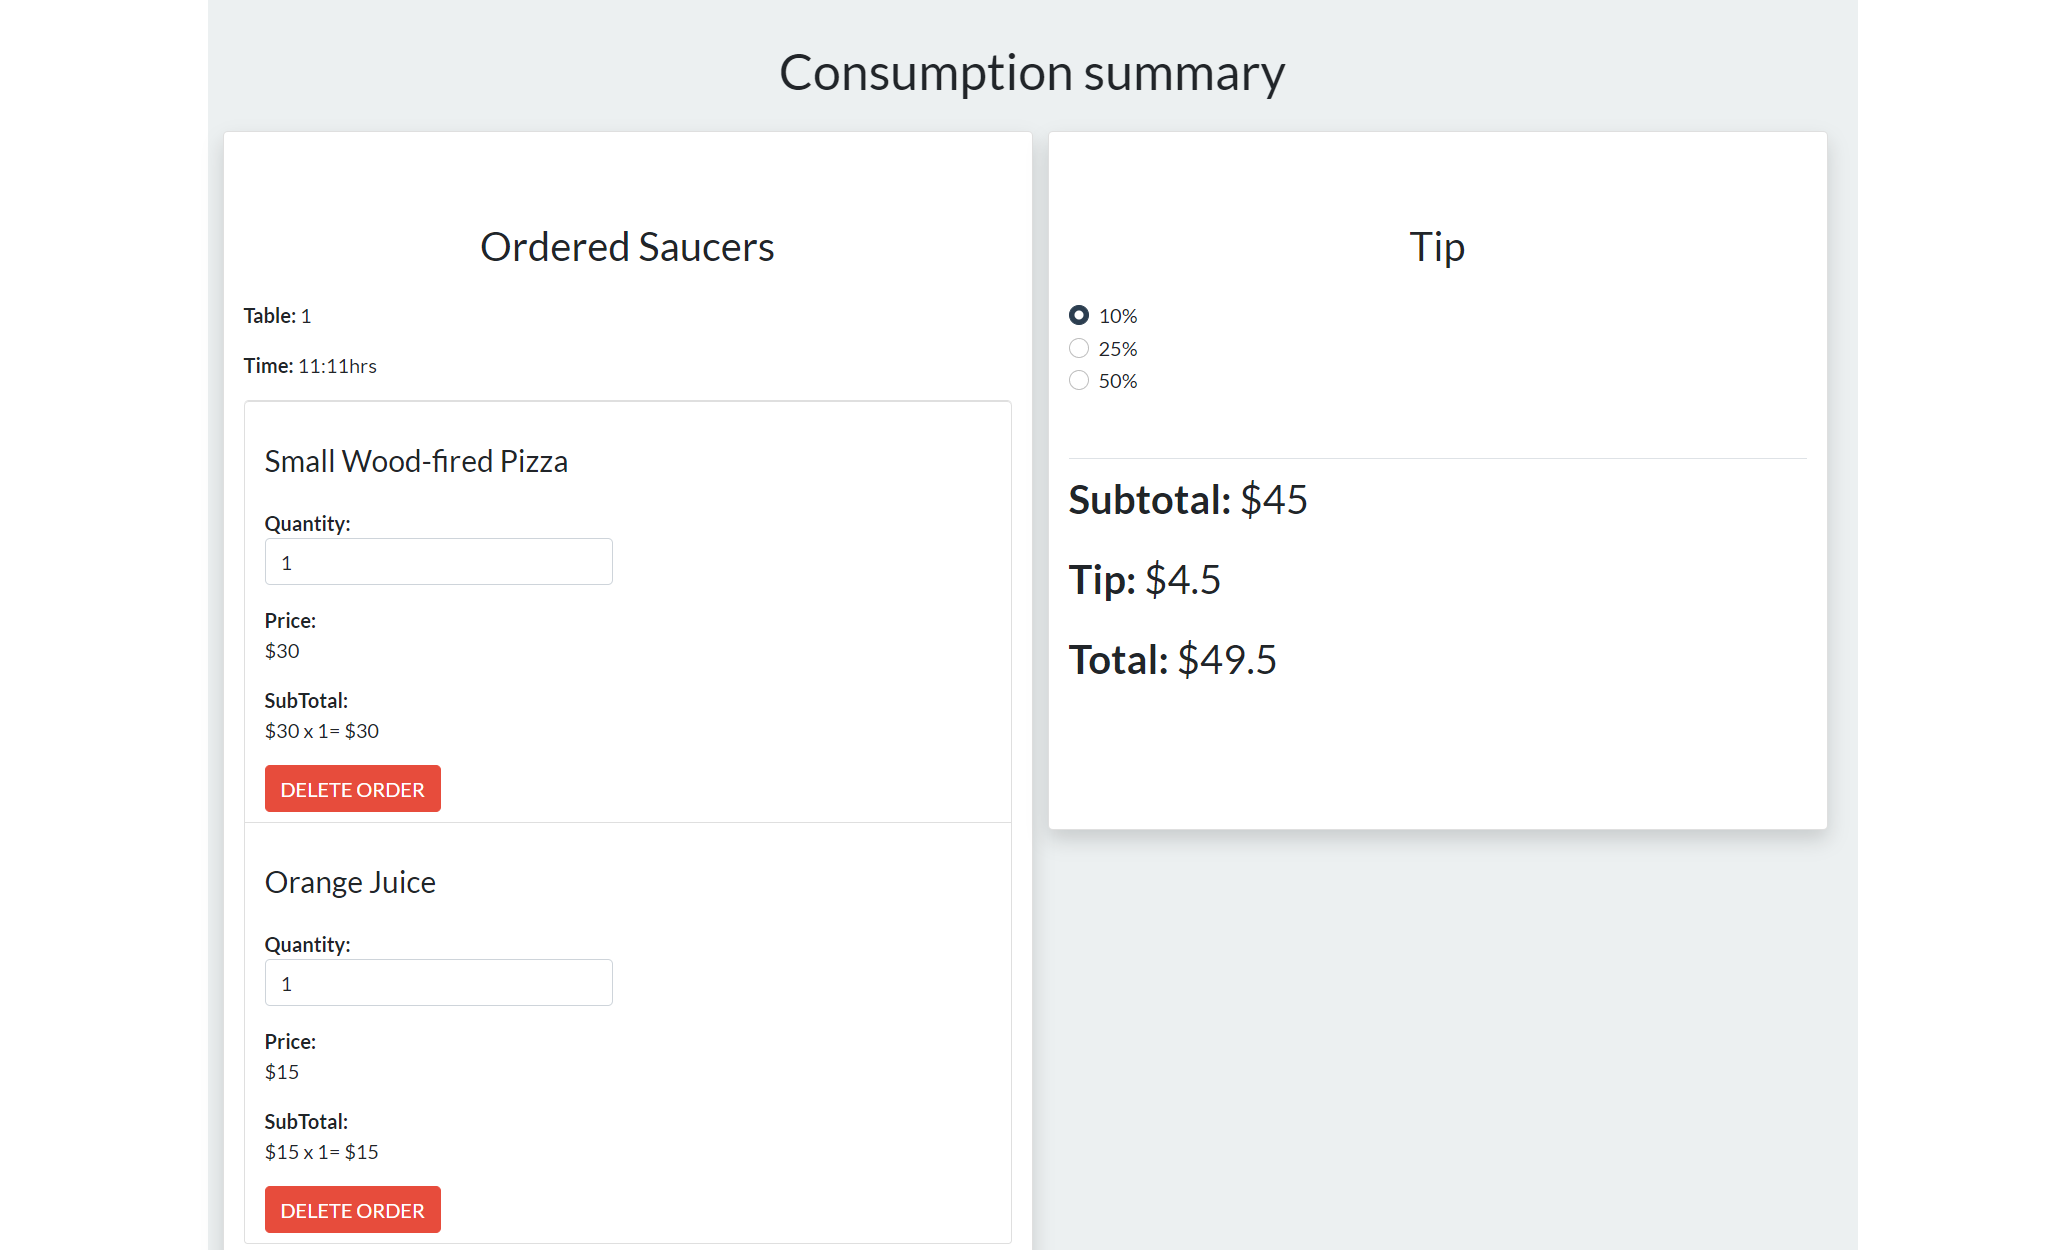Choose the 50% tip radio button
The height and width of the screenshot is (1250, 2046).
[1078, 381]
